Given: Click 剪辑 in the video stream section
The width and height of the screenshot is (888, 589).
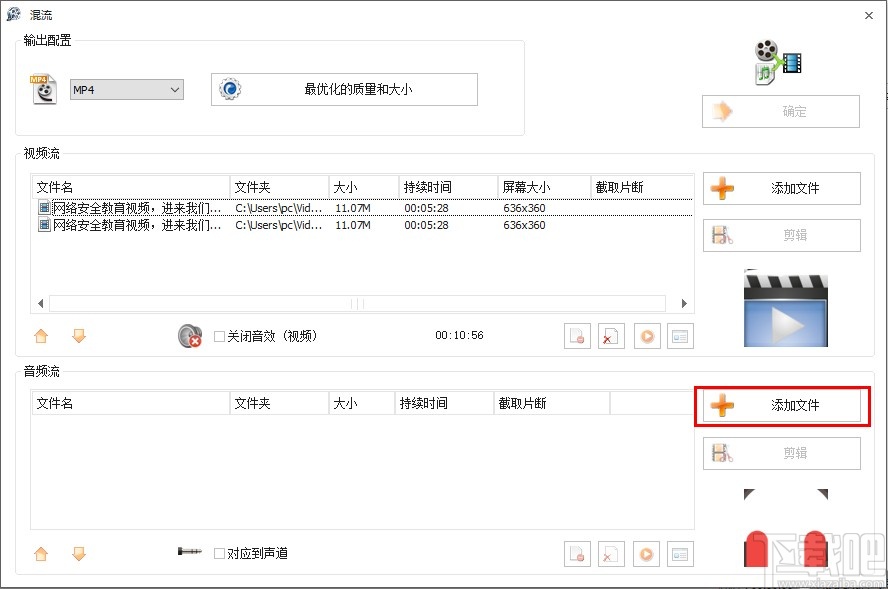Looking at the screenshot, I should click(782, 235).
